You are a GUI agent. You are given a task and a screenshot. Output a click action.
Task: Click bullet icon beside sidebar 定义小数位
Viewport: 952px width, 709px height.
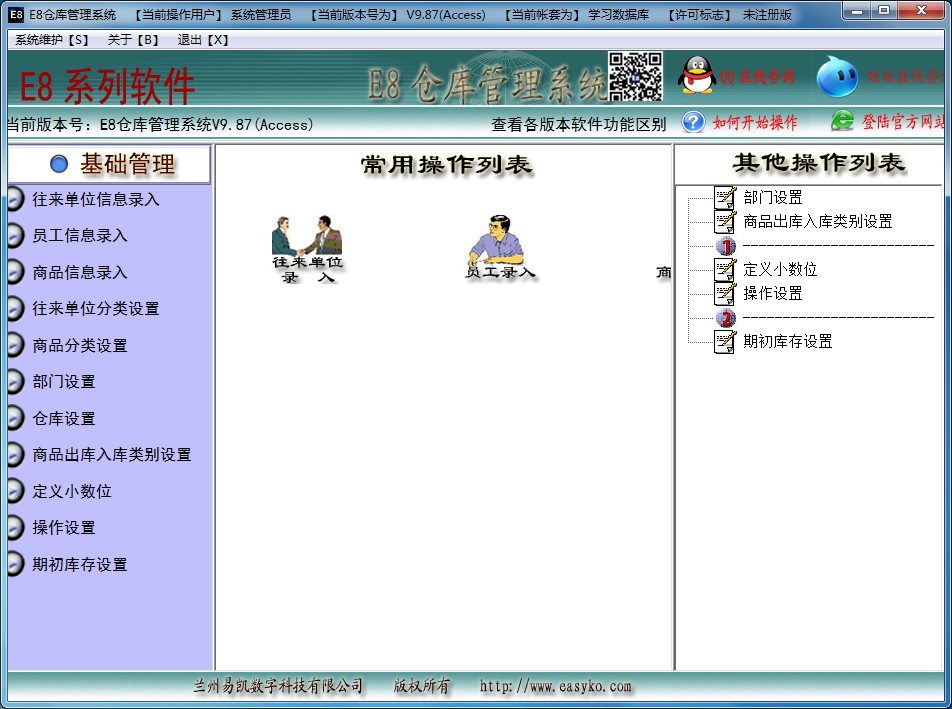(x=15, y=491)
